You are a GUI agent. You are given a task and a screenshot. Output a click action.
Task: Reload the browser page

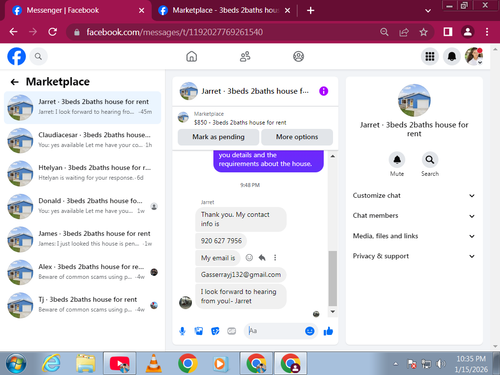pyautogui.click(x=52, y=32)
